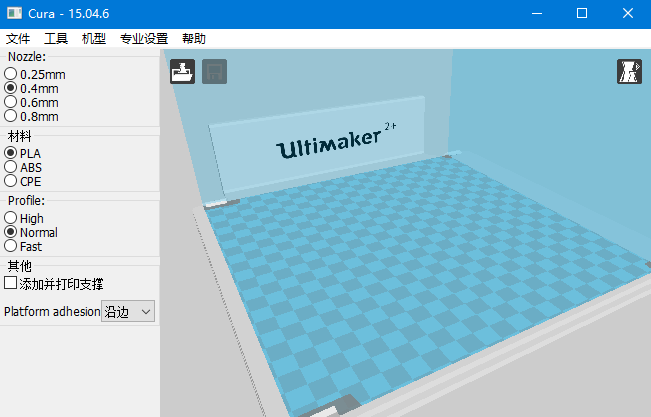Minimize the Cura window

point(537,13)
